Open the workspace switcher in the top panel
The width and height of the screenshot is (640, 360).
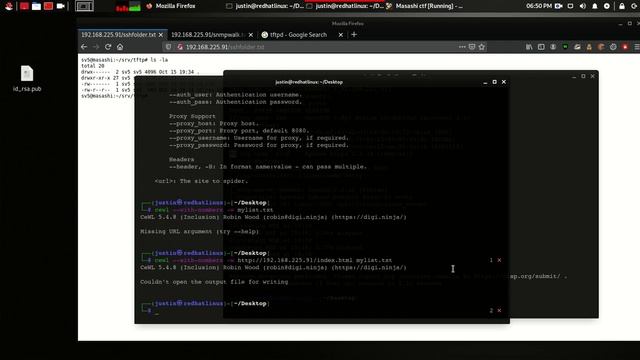tap(84, 6)
